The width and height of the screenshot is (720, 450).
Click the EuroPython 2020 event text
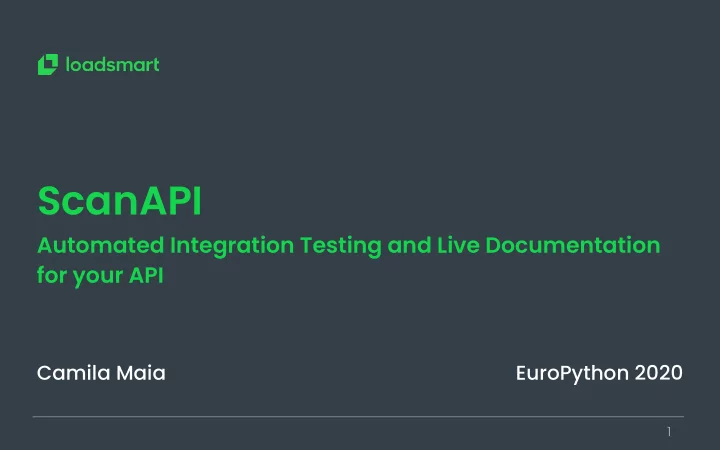pyautogui.click(x=599, y=373)
